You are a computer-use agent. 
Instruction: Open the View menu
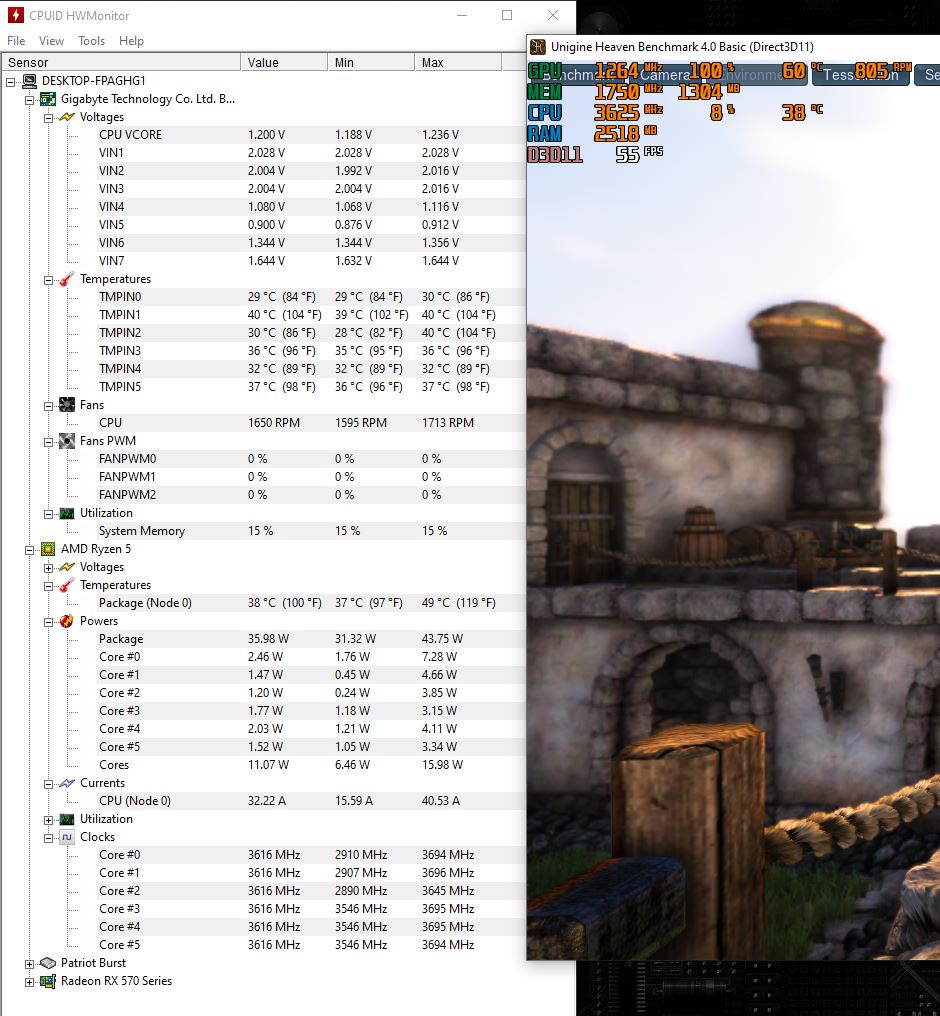point(51,41)
